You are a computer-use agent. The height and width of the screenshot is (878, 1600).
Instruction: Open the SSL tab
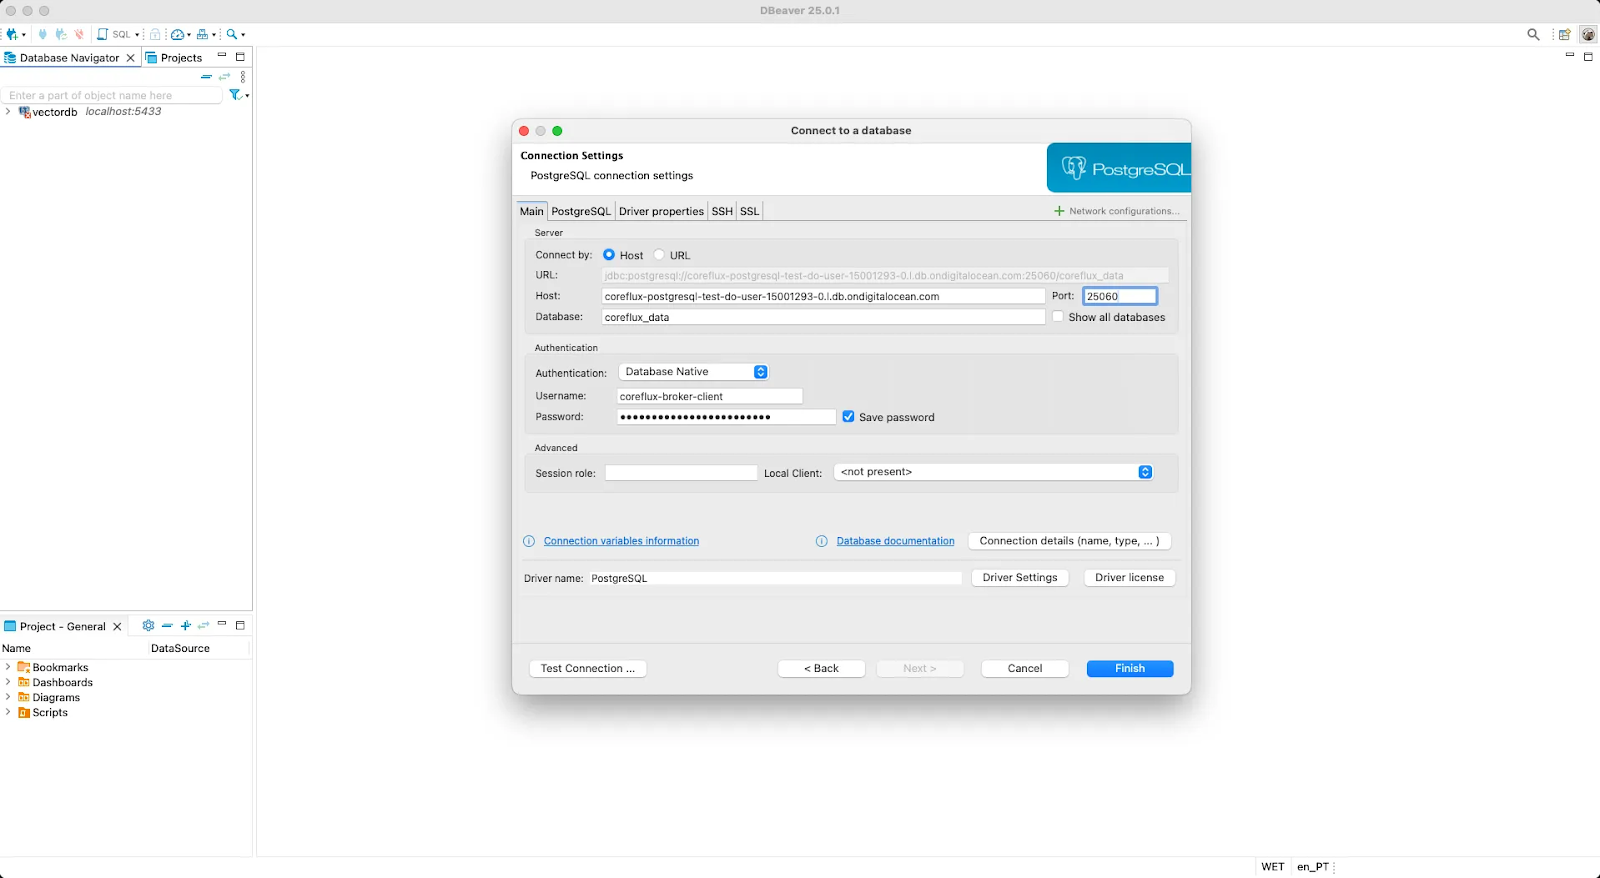pyautogui.click(x=749, y=211)
